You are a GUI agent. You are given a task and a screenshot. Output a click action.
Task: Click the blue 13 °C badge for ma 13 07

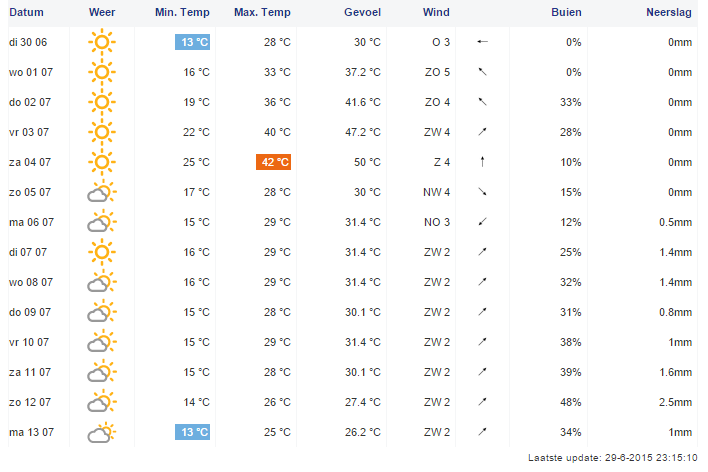194,432
